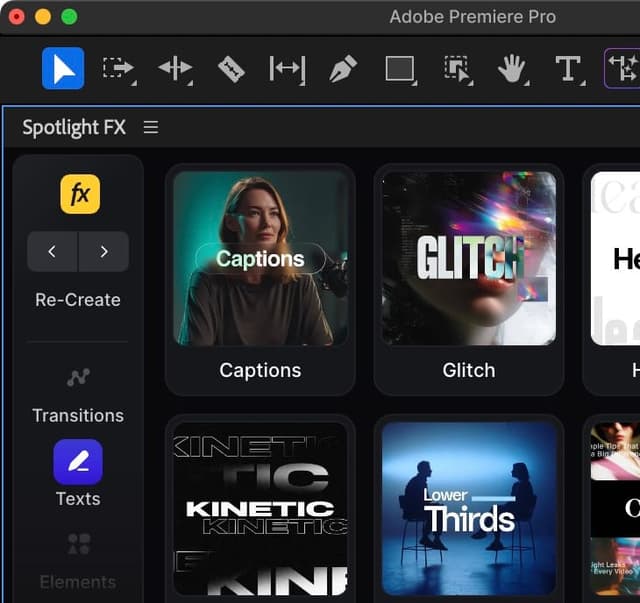The height and width of the screenshot is (603, 640).
Task: Open the Glitch preset thumbnail
Action: (x=468, y=259)
